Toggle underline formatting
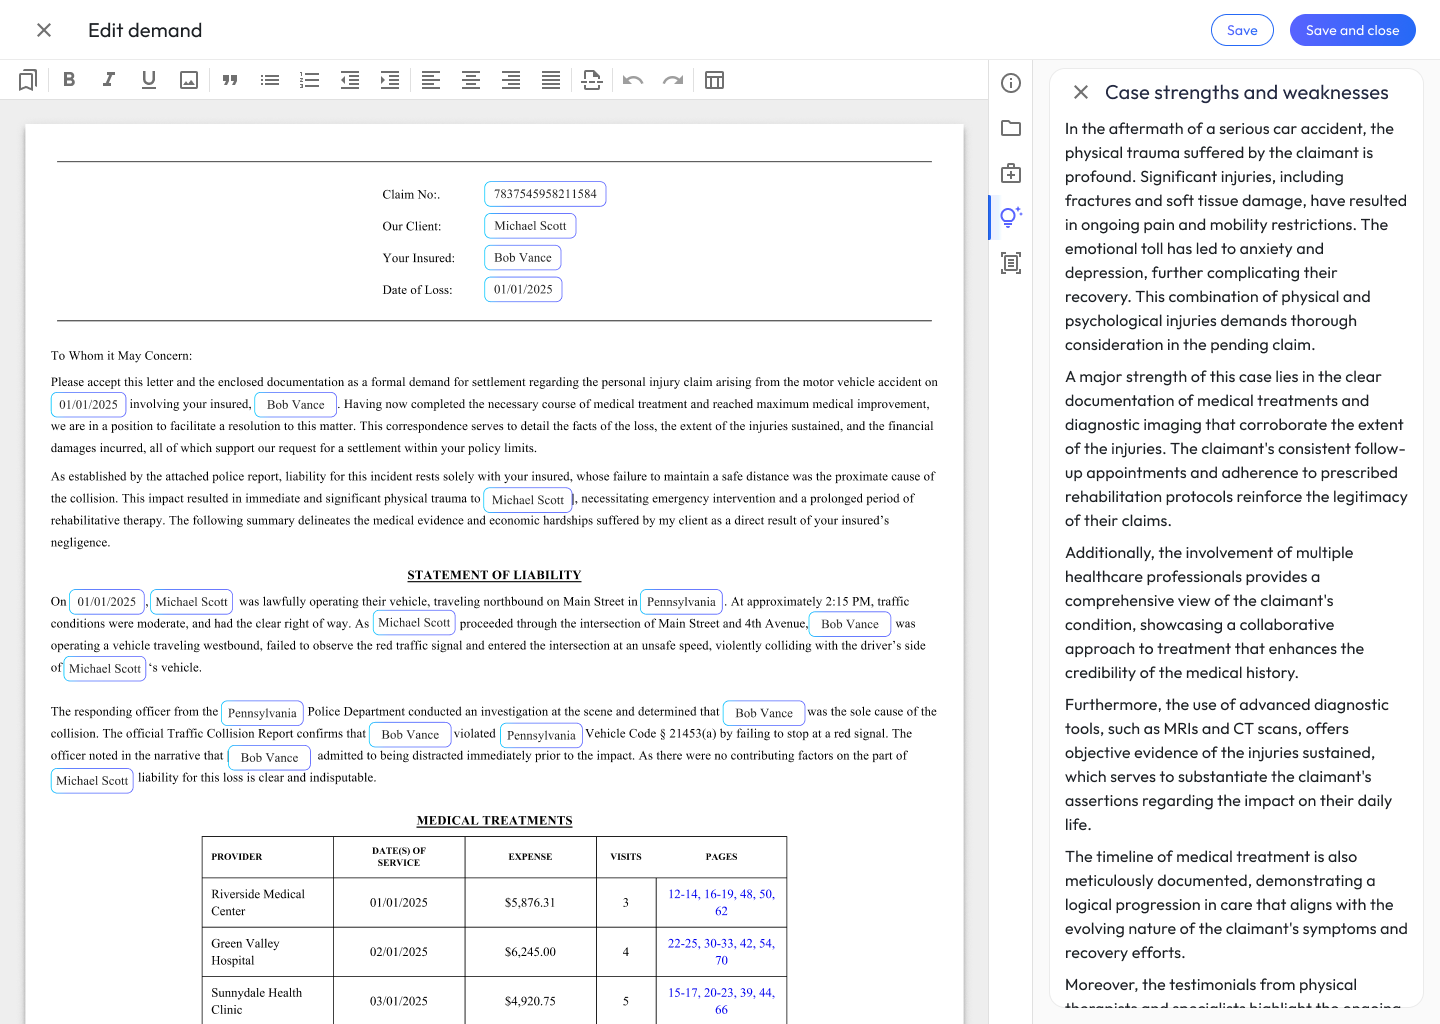Image resolution: width=1440 pixels, height=1024 pixels. coord(149,80)
